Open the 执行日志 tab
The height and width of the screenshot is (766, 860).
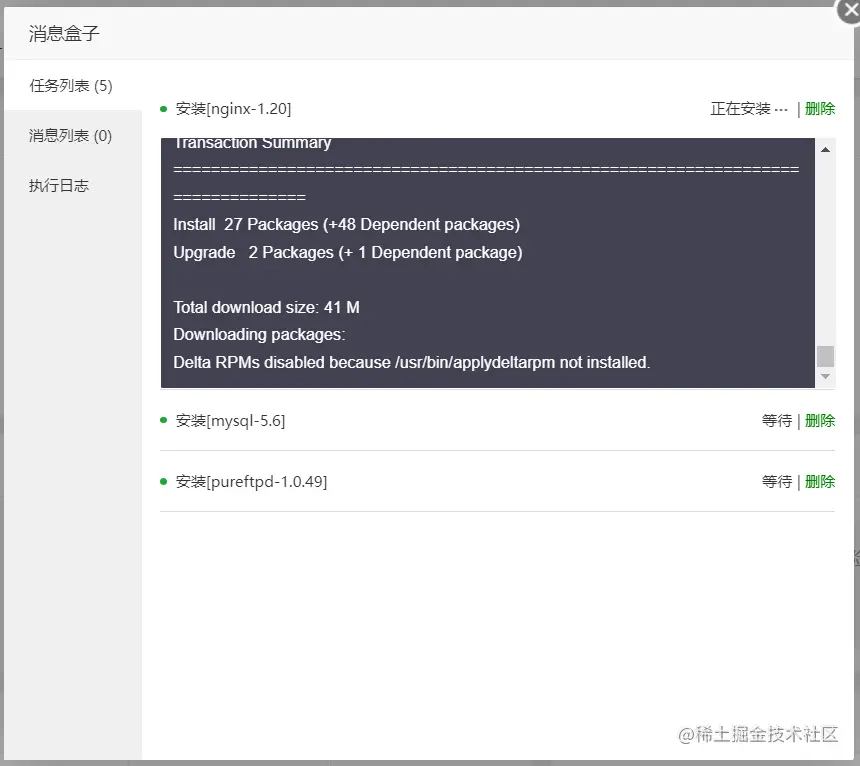coord(59,185)
